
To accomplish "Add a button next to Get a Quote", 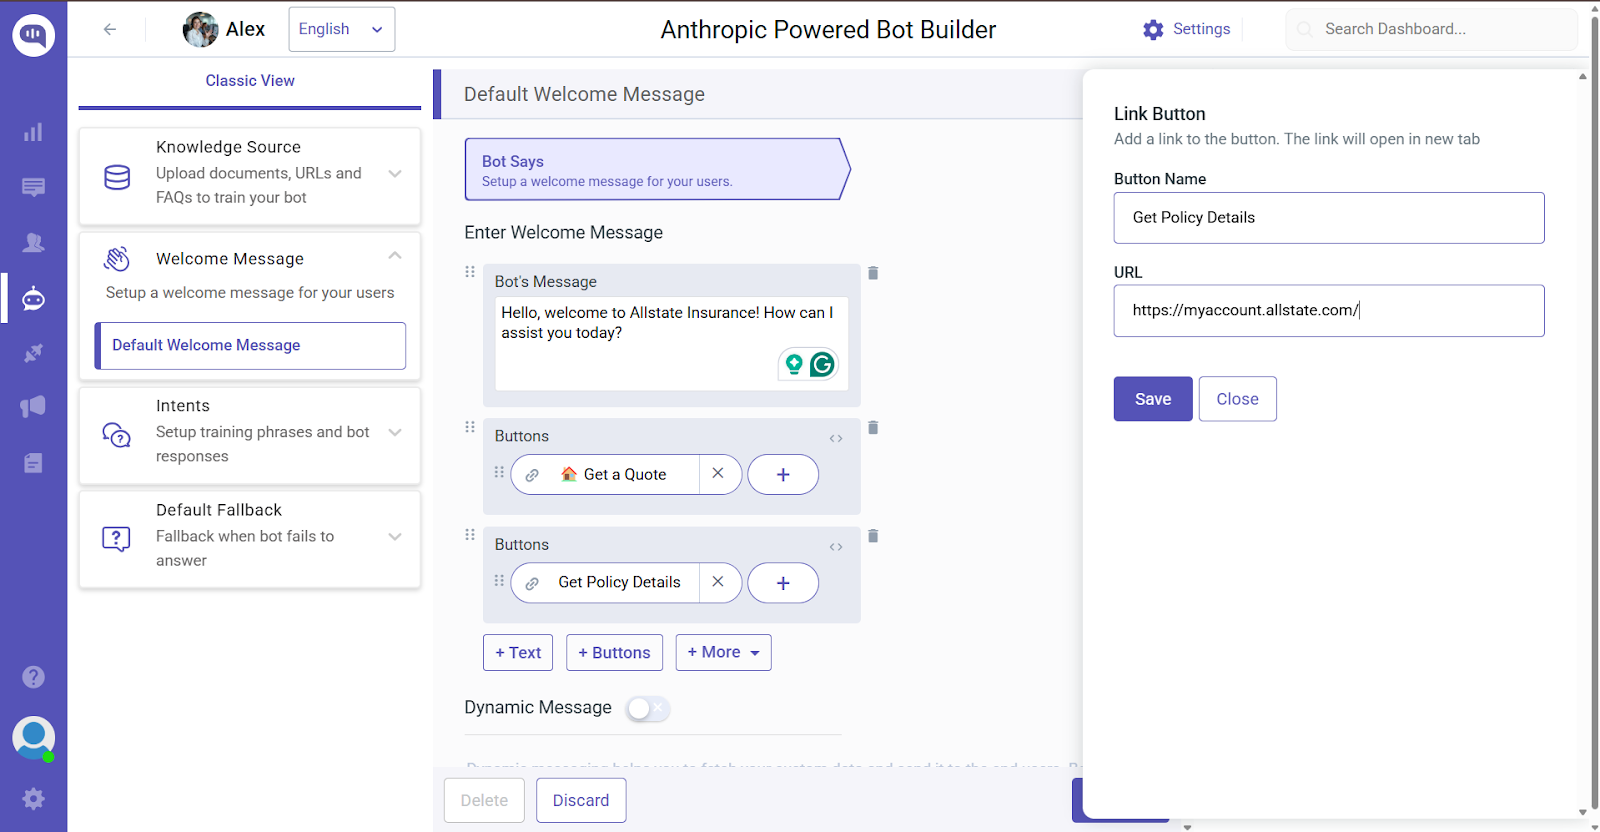I will [x=783, y=475].
